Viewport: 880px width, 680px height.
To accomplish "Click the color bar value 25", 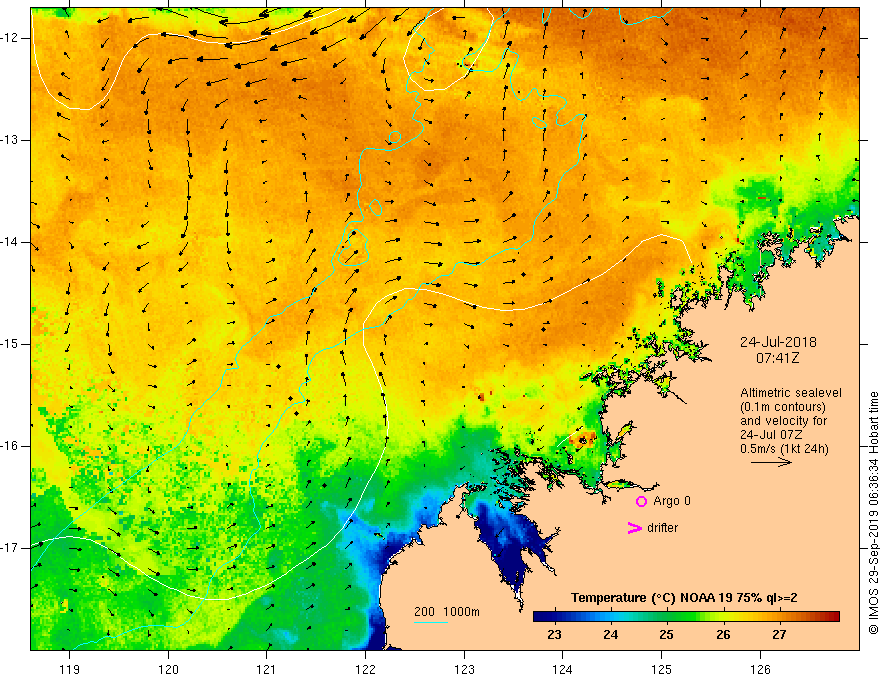I will [x=666, y=635].
